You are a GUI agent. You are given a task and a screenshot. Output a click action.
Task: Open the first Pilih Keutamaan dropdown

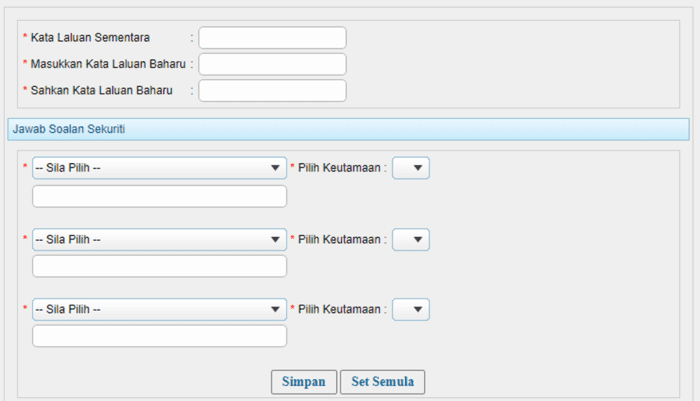coord(411,168)
